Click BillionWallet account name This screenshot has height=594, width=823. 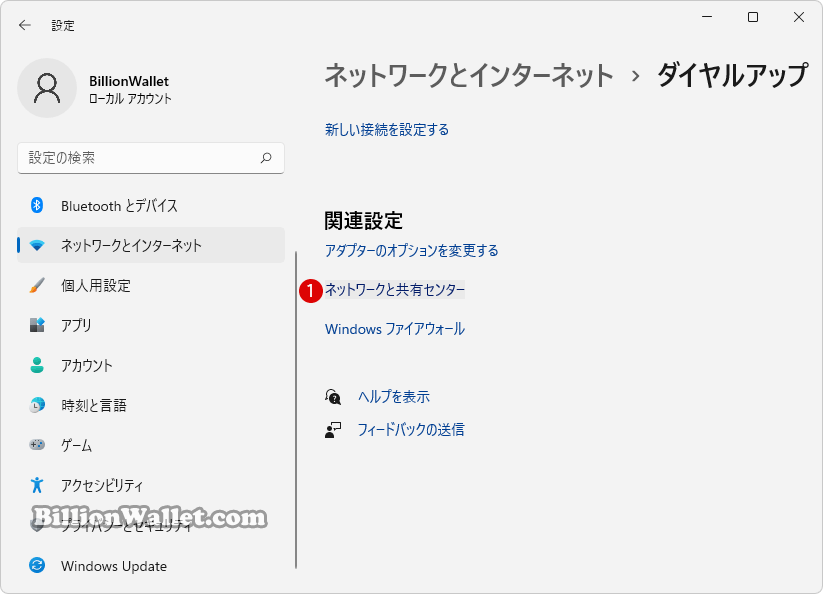(x=129, y=81)
